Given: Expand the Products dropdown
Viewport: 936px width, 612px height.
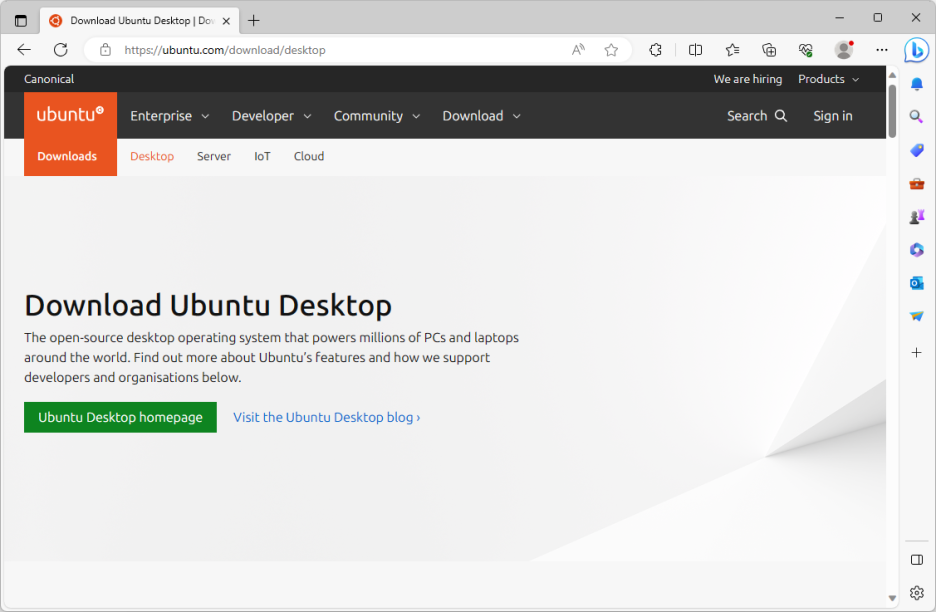Looking at the screenshot, I should [x=829, y=79].
